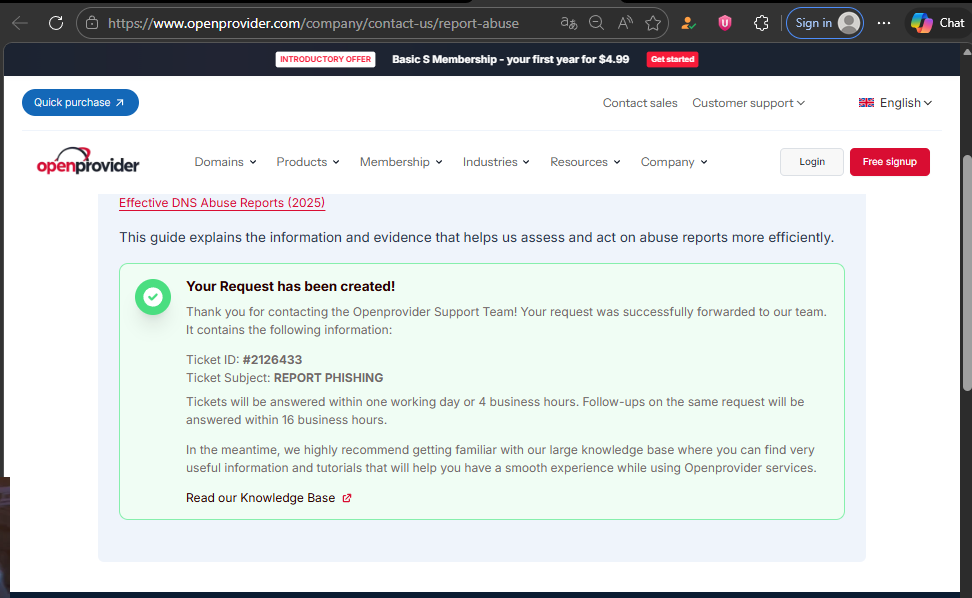
Task: Expand the Company menu
Action: [673, 162]
